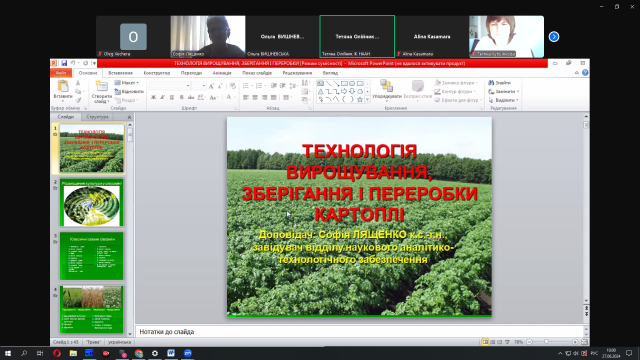Select the Format Painter brush icon

[x=78, y=100]
